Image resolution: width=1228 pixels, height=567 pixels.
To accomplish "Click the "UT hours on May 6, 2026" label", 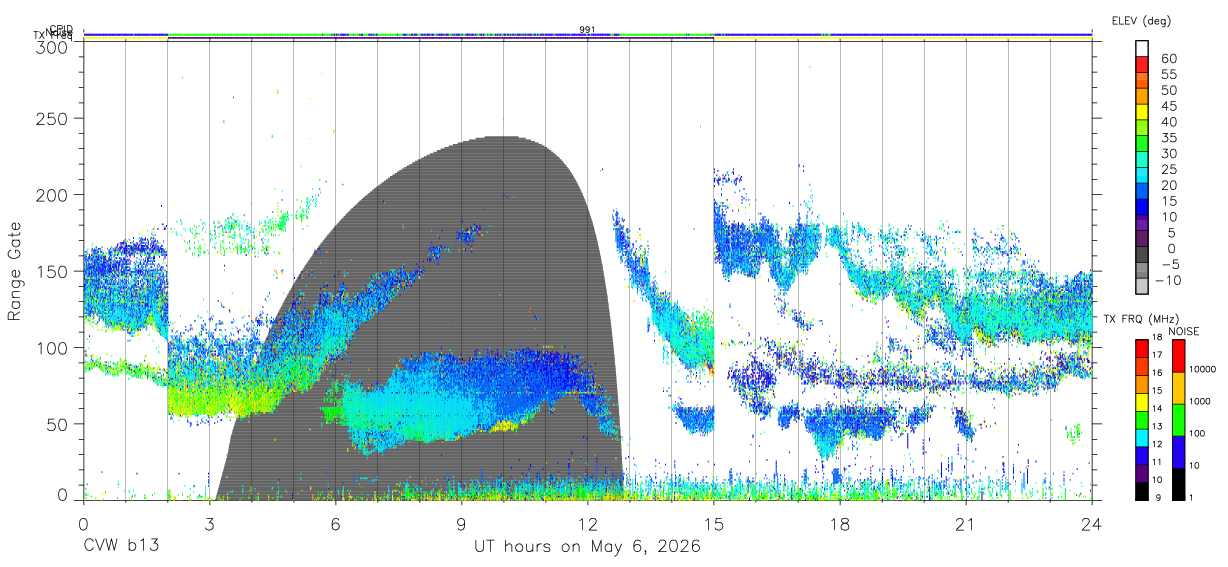I will (x=587, y=547).
